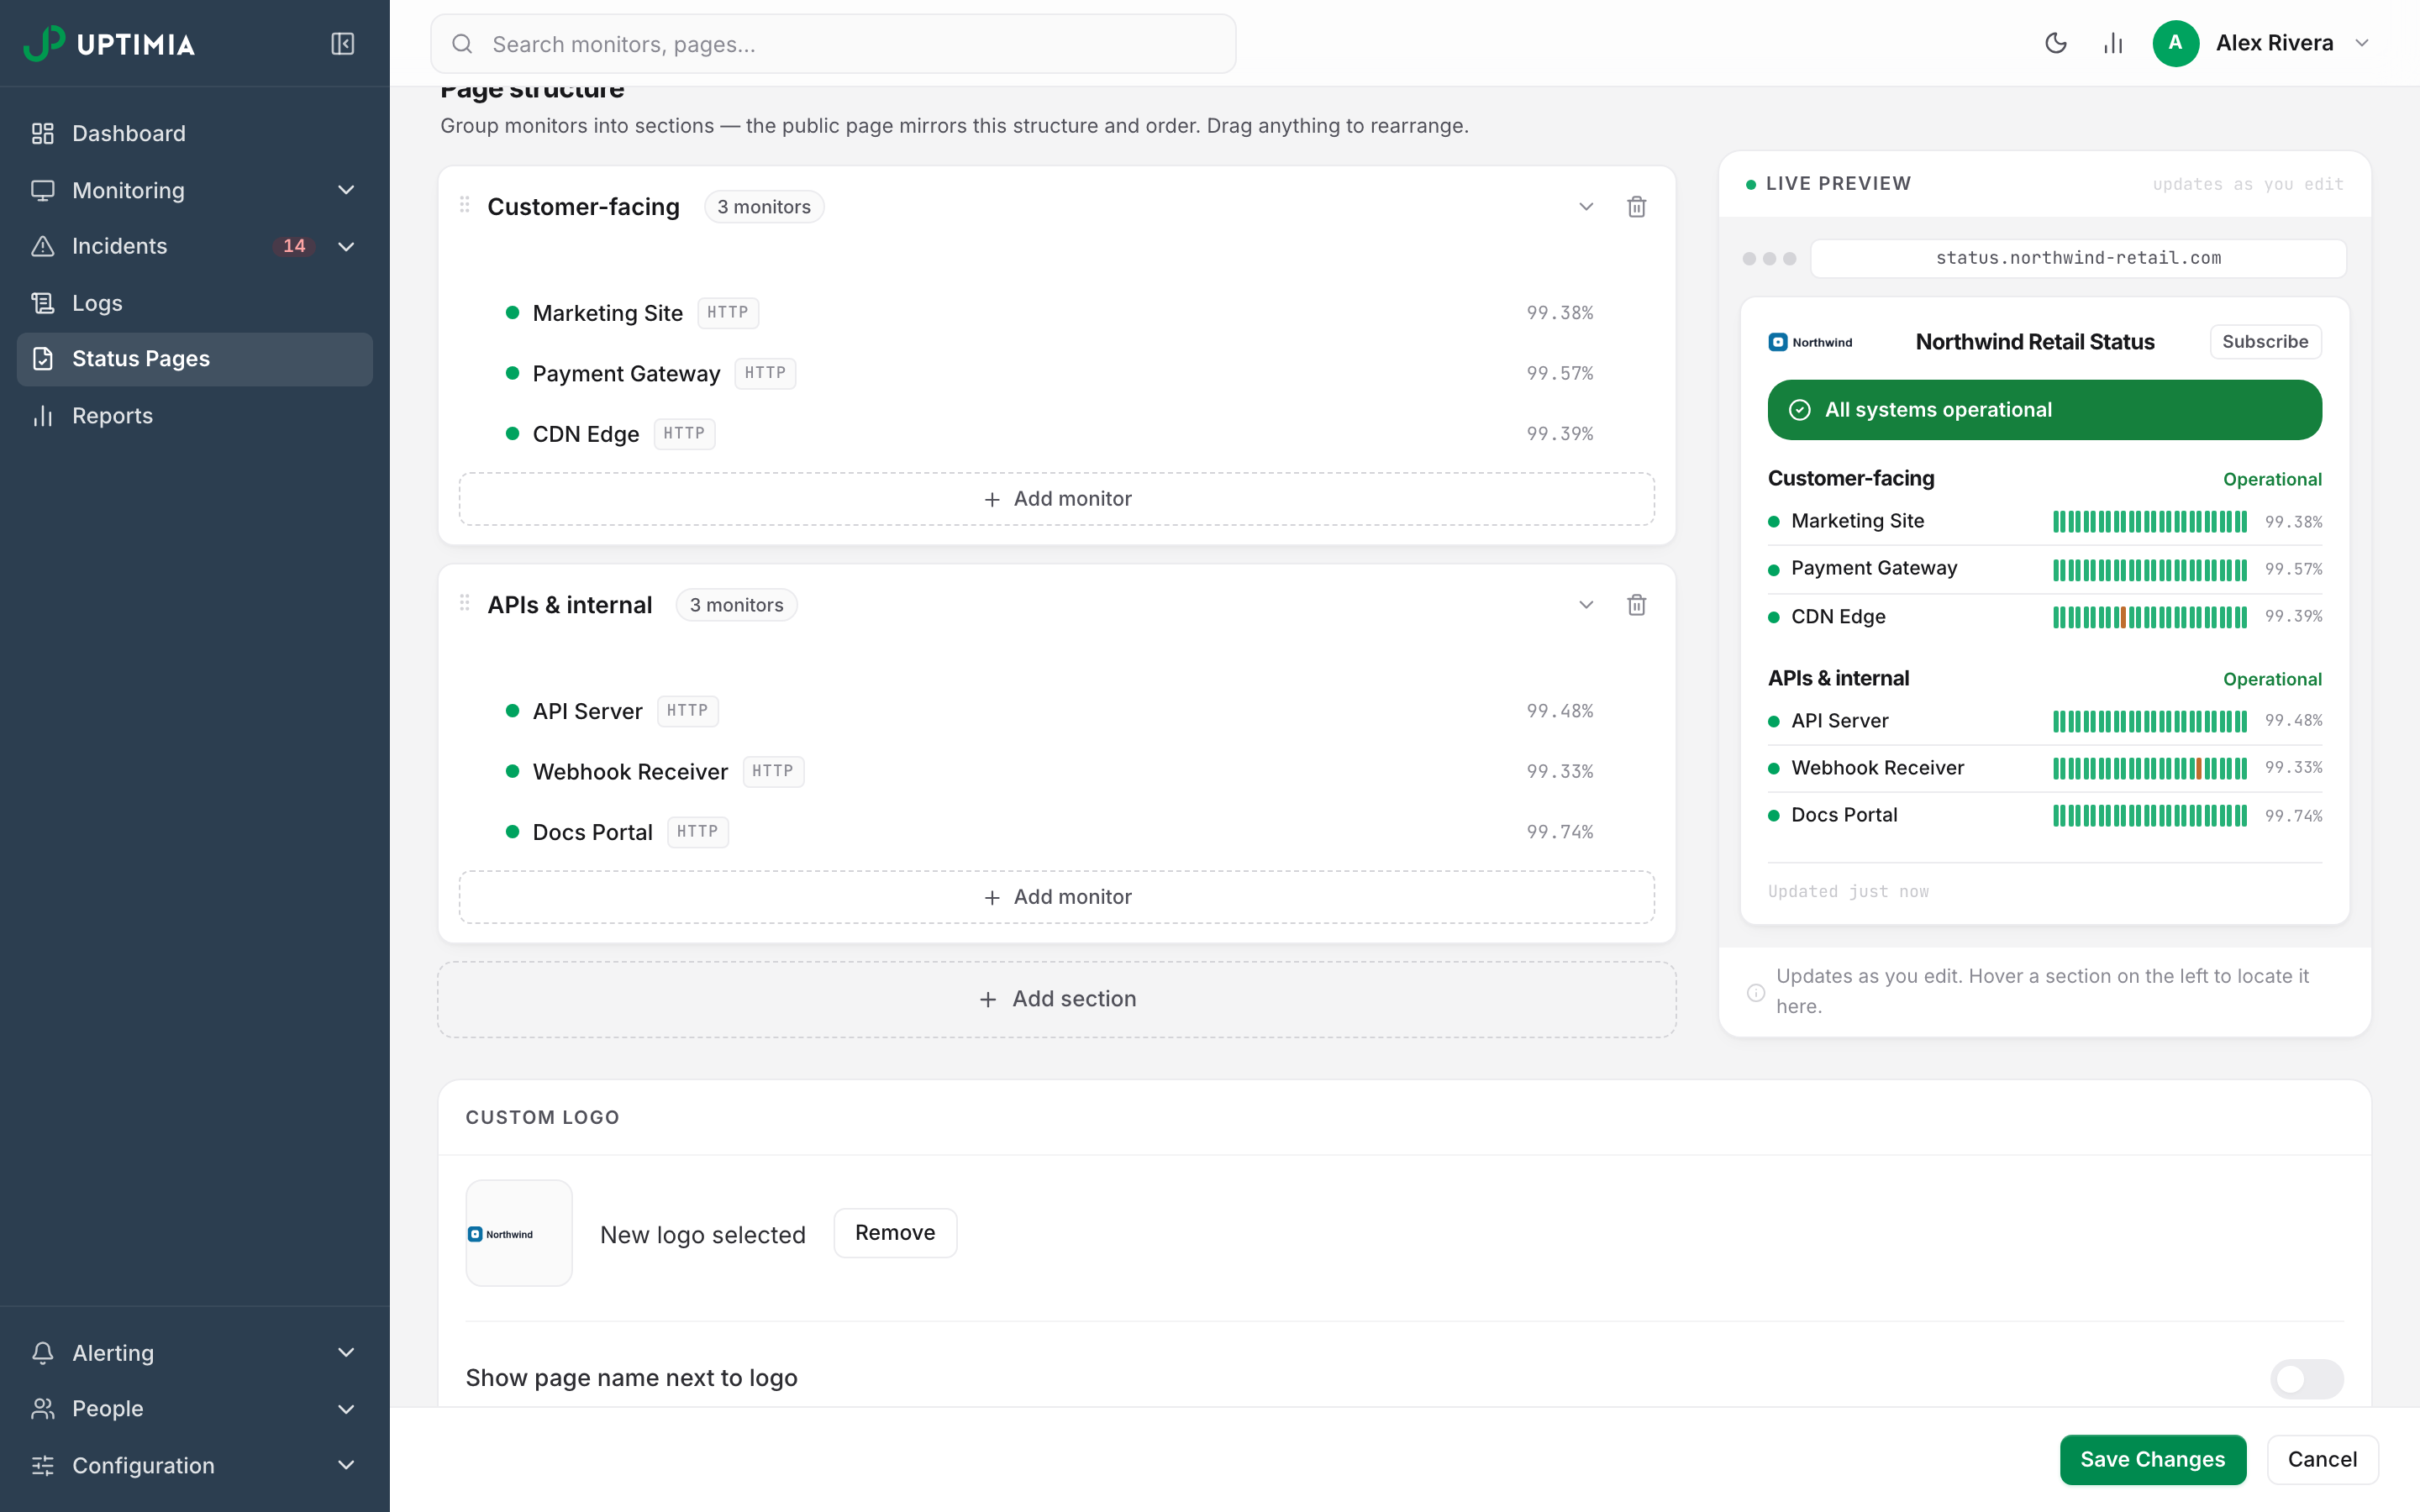Viewport: 2420px width, 1512px height.
Task: Click the custom logo thumbnail
Action: click(x=519, y=1233)
